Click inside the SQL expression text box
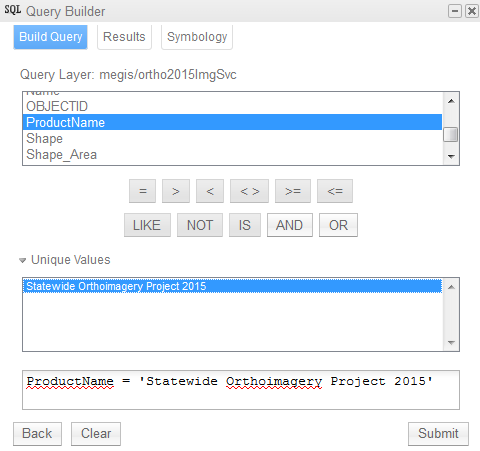This screenshot has width=480, height=451. coord(241,390)
